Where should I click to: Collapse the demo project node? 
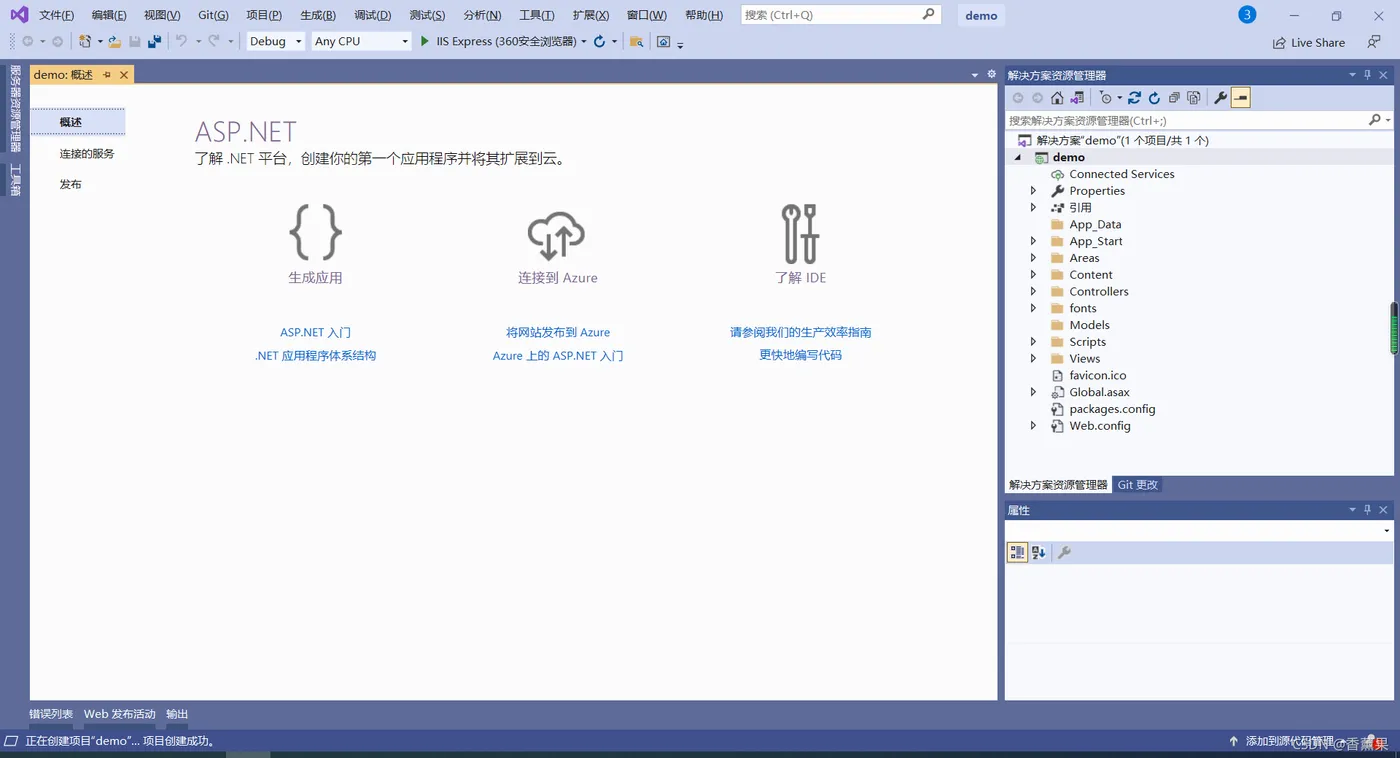click(x=1019, y=157)
